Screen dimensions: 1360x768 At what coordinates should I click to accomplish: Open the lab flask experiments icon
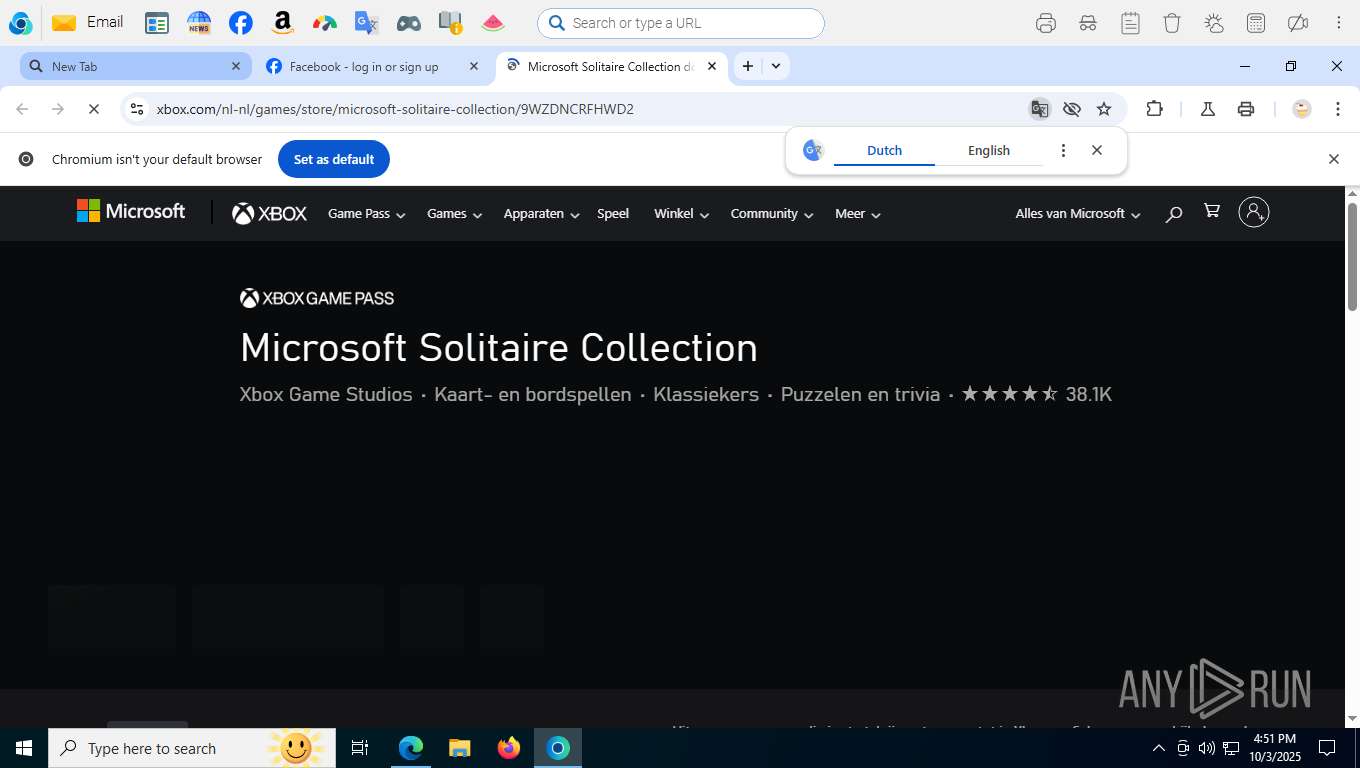1208,109
